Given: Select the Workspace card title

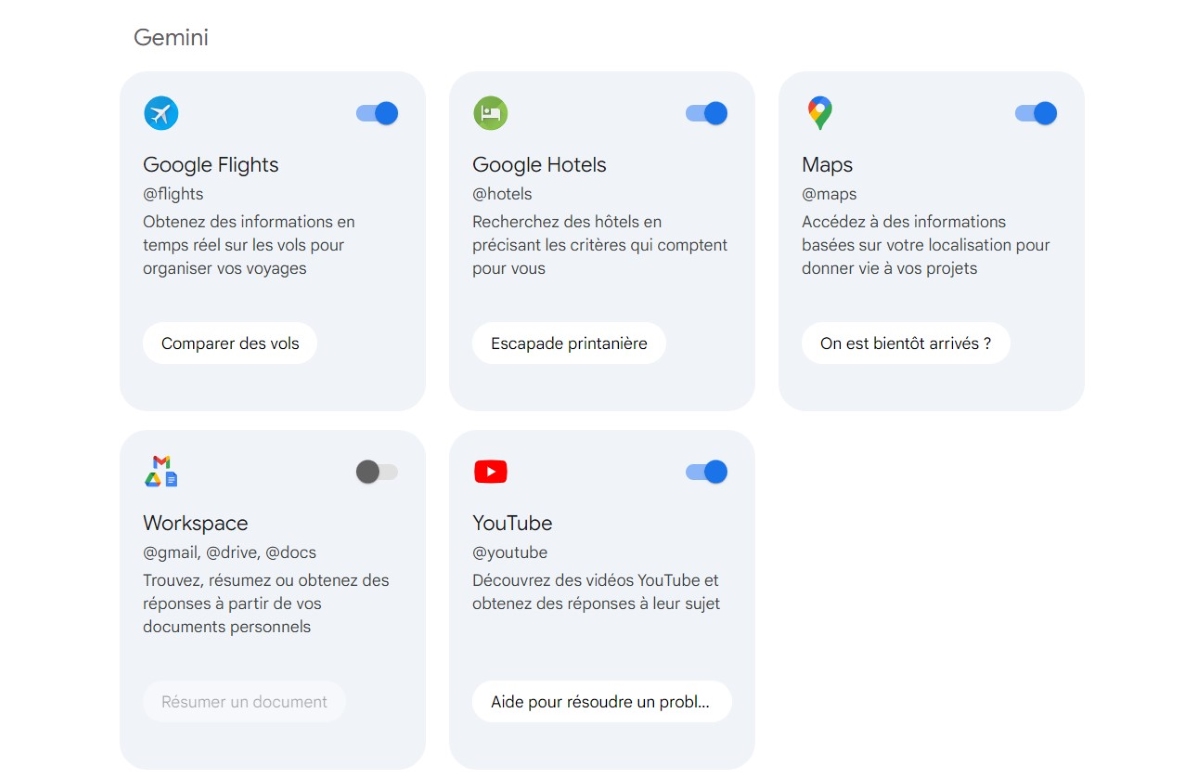Looking at the screenshot, I should click(196, 523).
